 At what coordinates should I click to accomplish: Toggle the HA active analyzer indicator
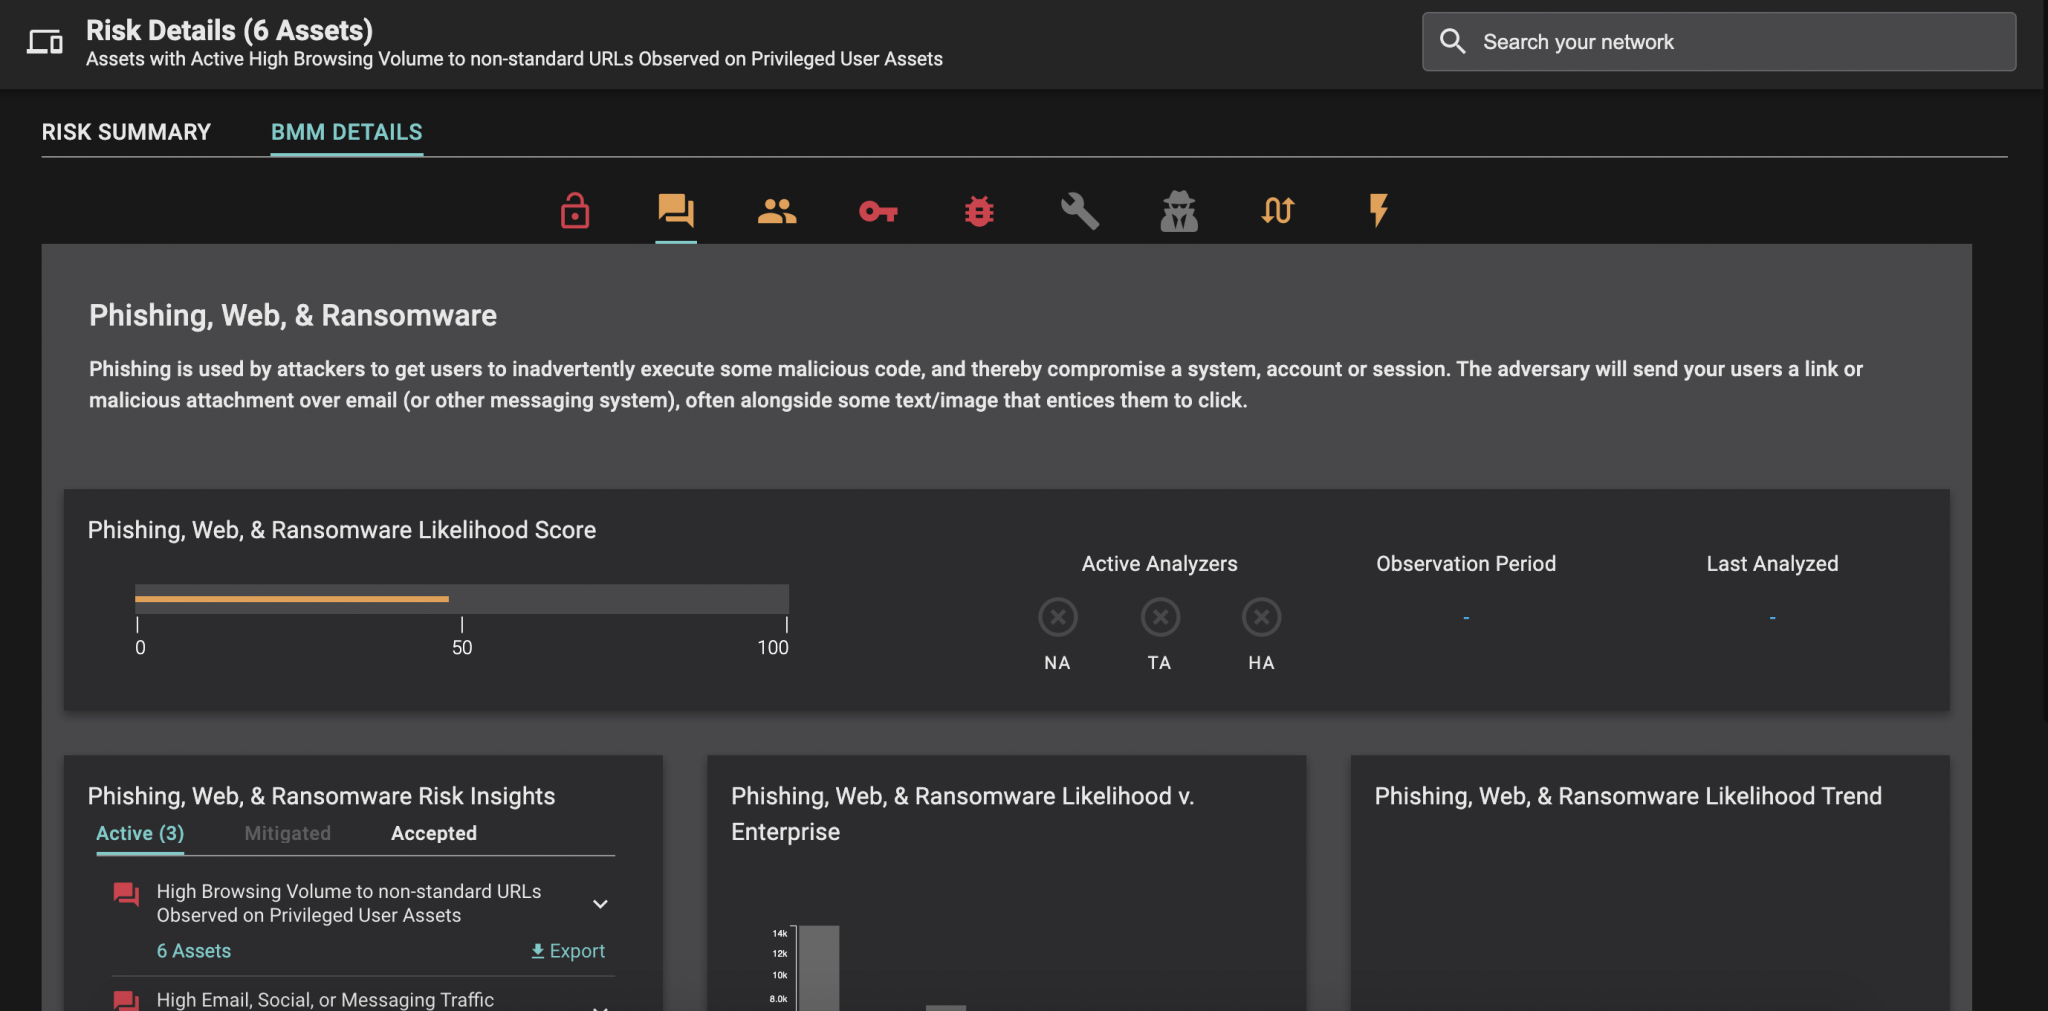click(1261, 617)
